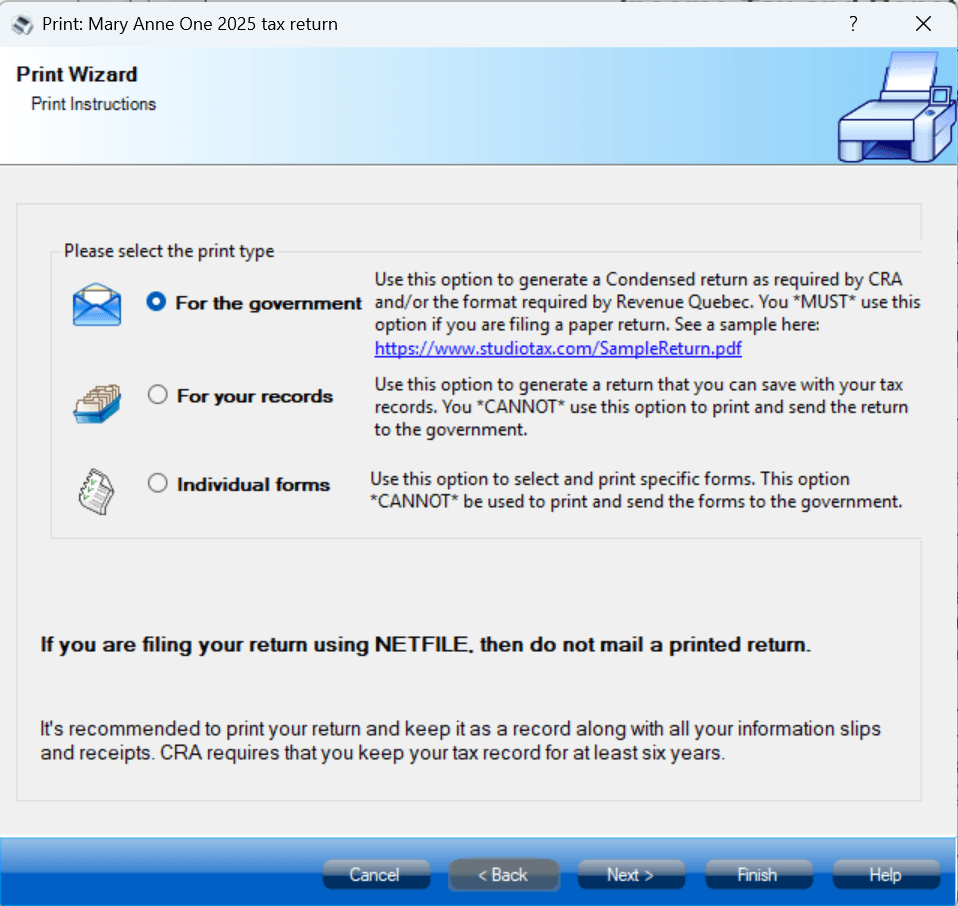Click the 'Print Wizard' heading text
The image size is (958, 906).
(x=77, y=75)
